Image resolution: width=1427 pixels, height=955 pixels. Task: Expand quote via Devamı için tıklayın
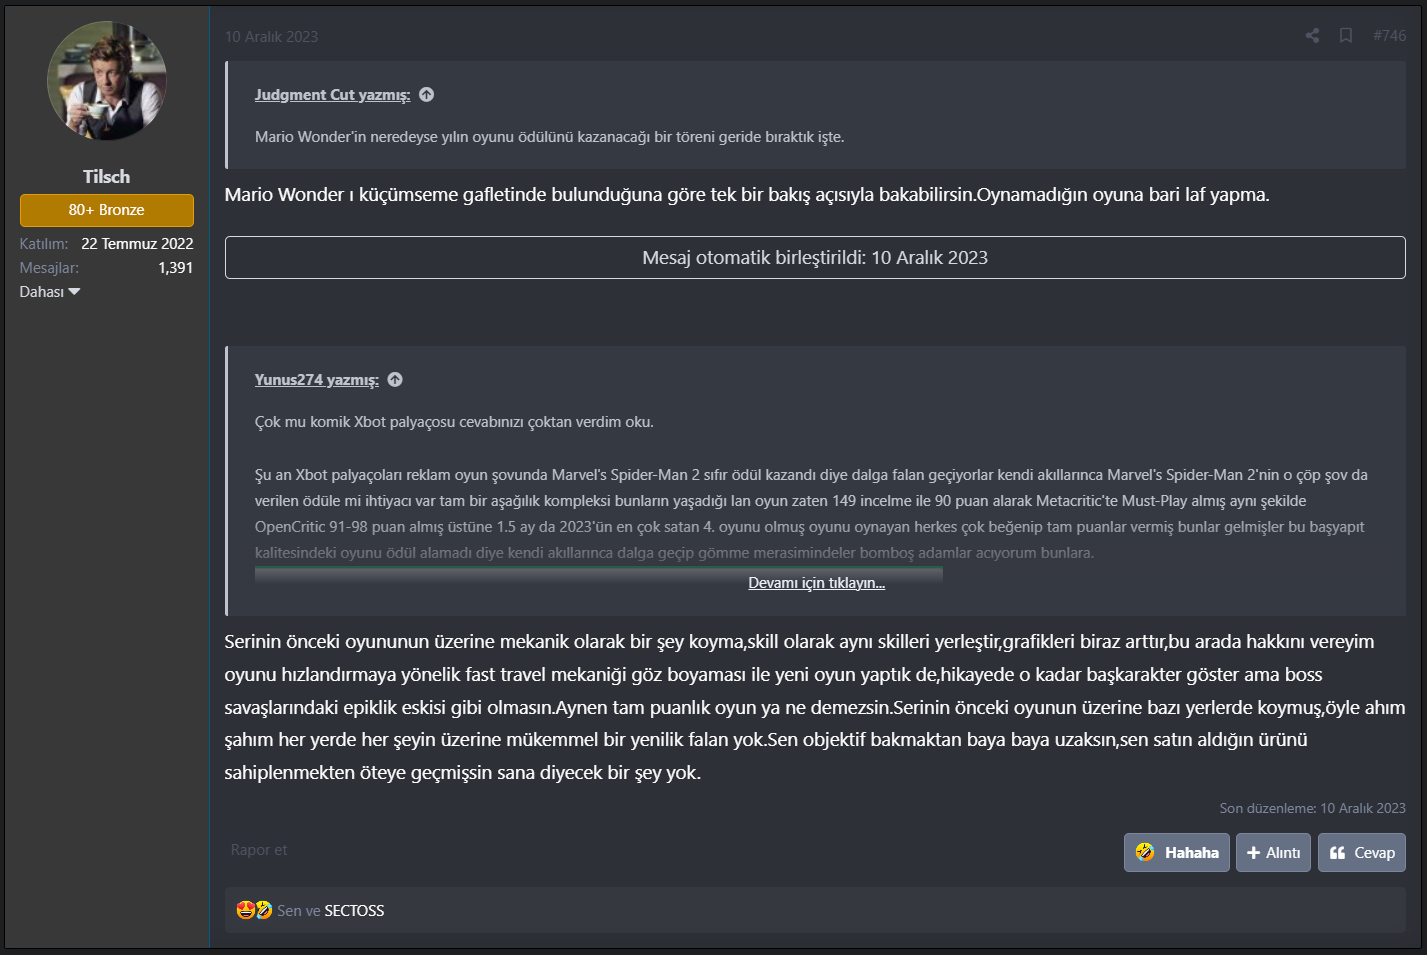816,583
